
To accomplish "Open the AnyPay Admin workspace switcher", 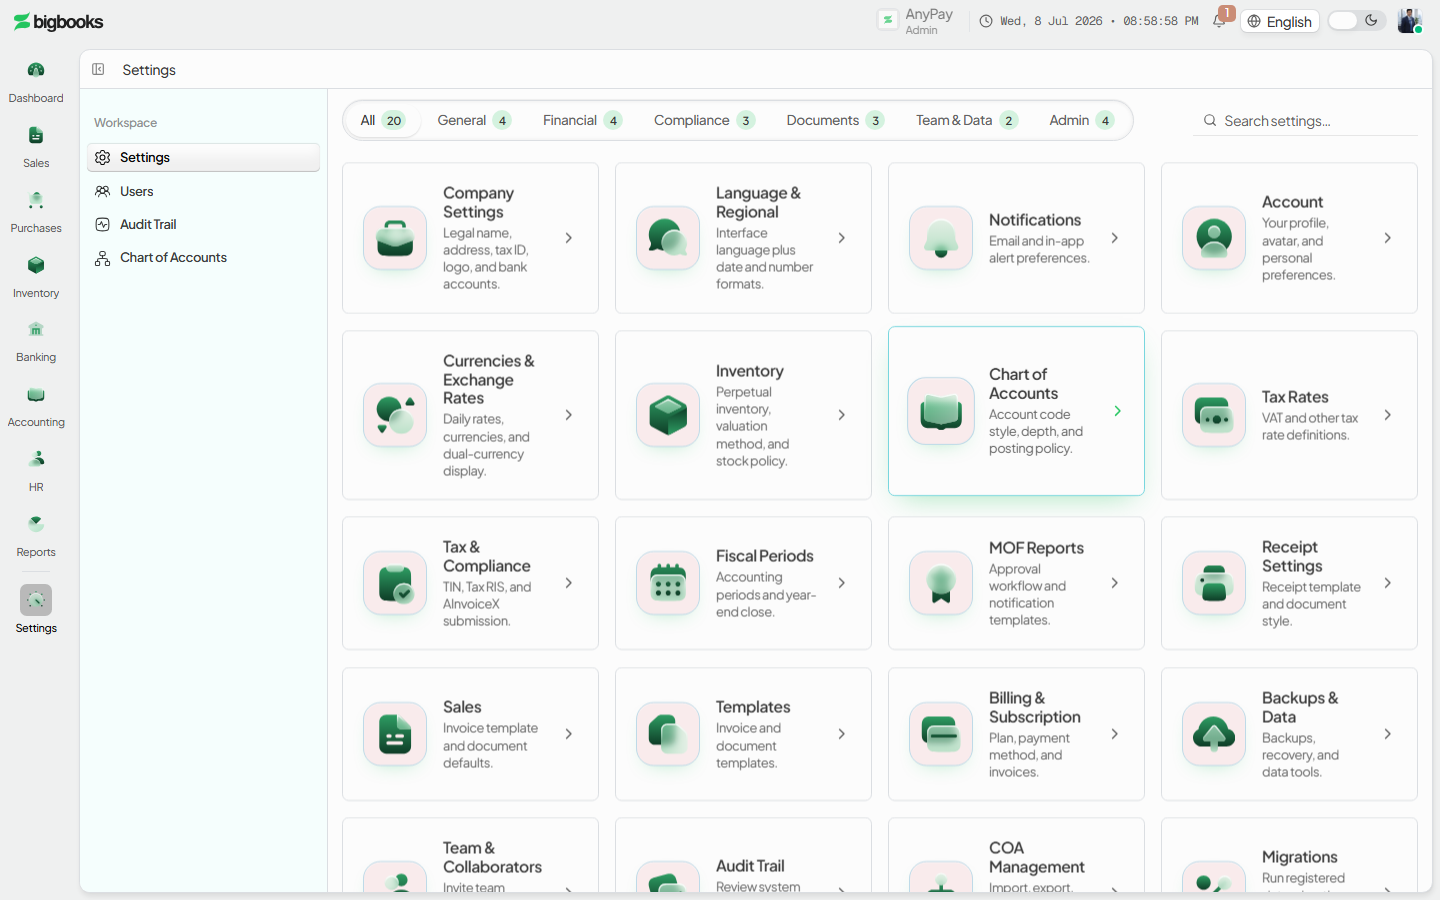I will click(x=916, y=21).
